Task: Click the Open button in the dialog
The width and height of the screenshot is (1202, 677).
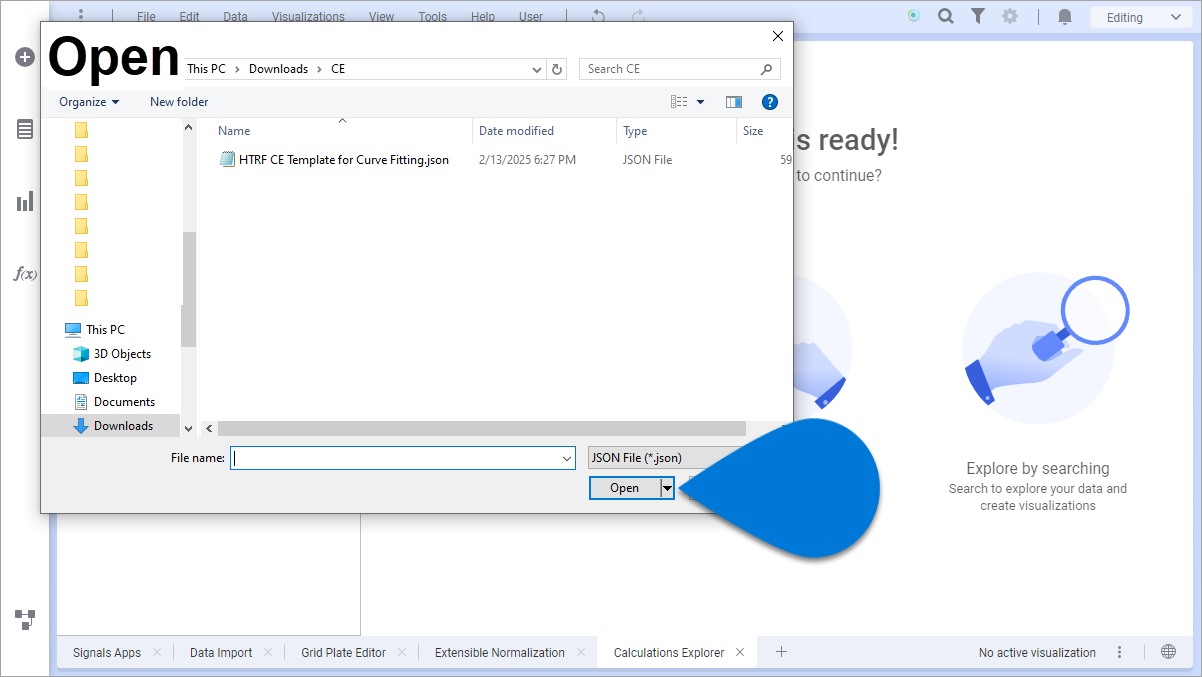Action: (x=624, y=488)
